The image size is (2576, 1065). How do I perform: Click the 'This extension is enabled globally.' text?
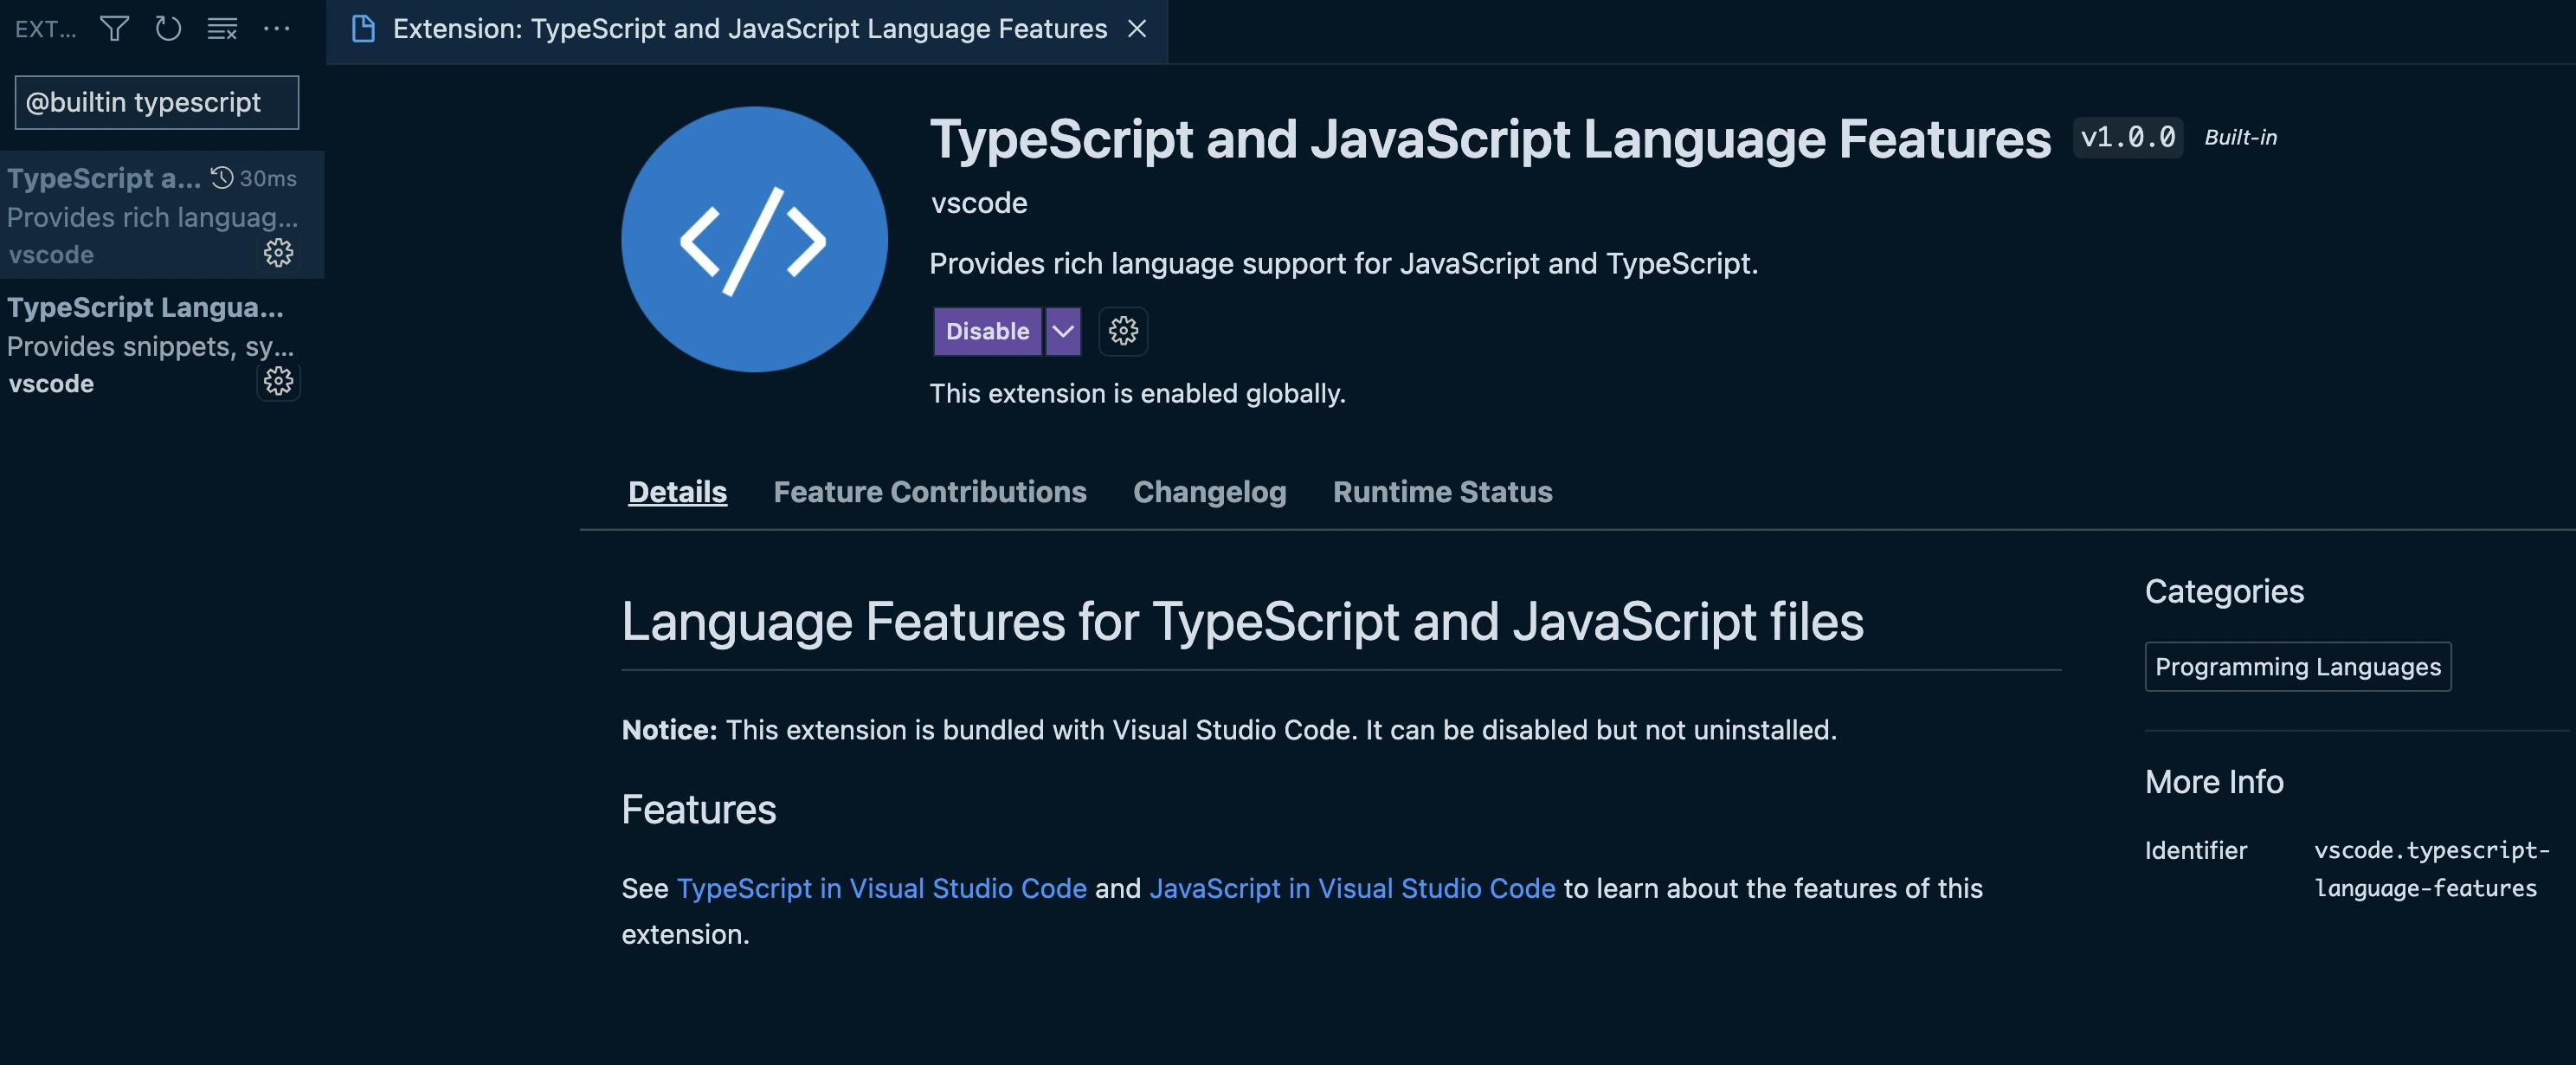tap(1137, 393)
